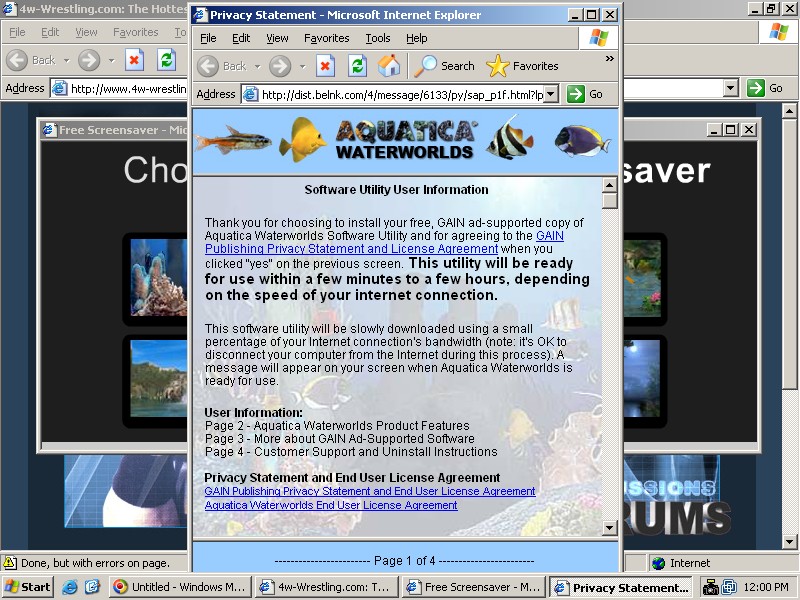Go to the Home page via house icon

pyautogui.click(x=389, y=66)
